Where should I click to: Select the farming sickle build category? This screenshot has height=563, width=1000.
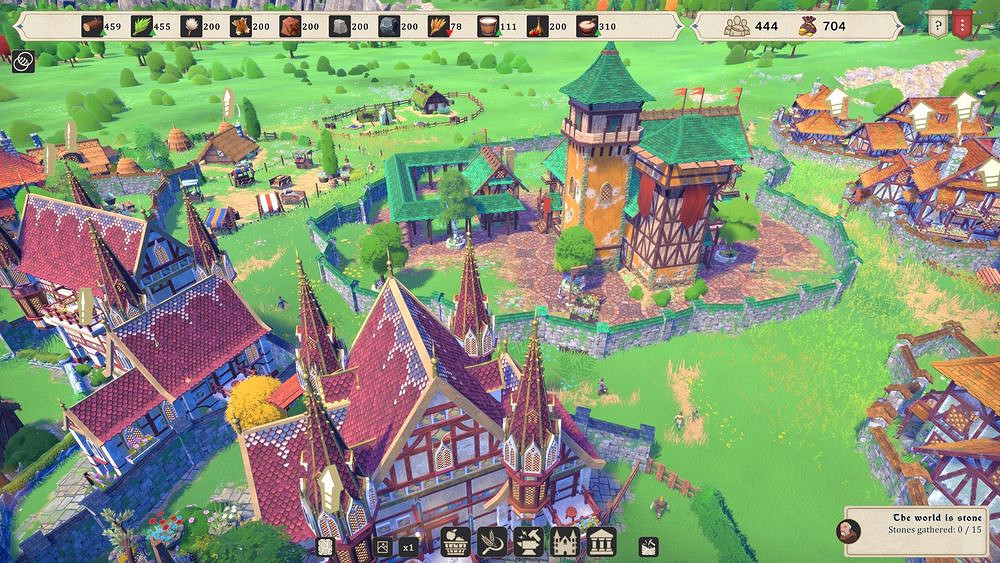point(492,542)
